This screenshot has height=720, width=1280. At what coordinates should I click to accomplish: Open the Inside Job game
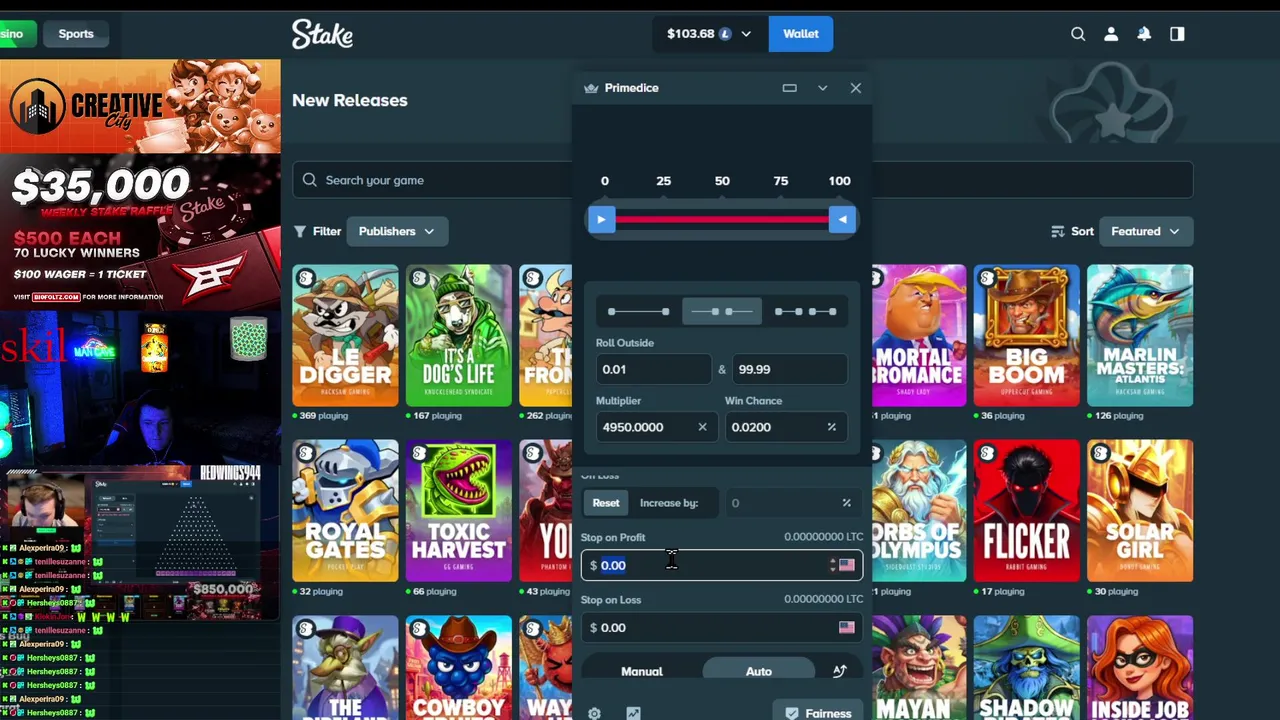[x=1140, y=668]
